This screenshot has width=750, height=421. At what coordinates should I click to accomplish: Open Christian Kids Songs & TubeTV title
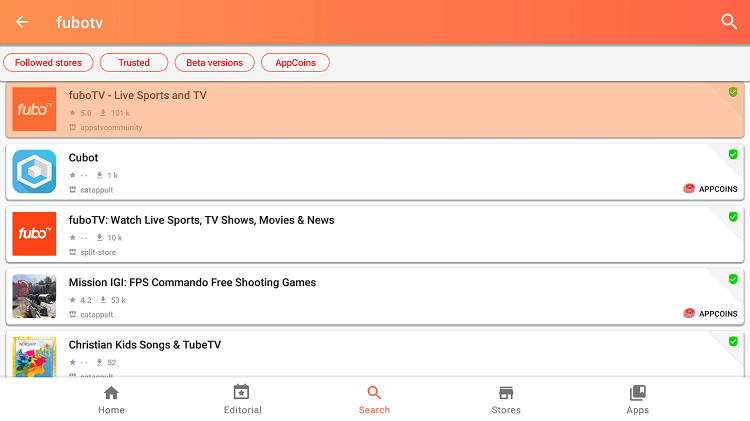(x=145, y=344)
